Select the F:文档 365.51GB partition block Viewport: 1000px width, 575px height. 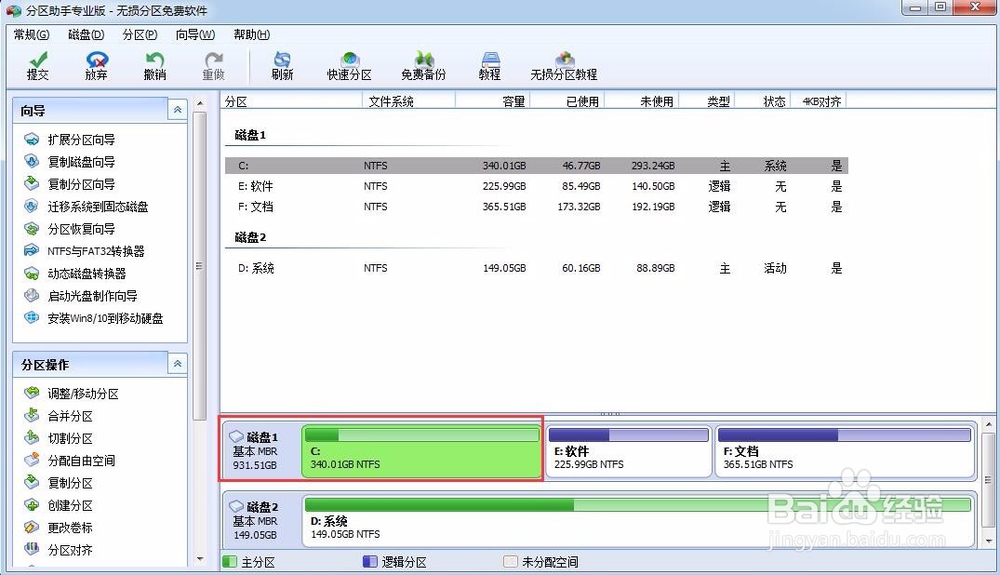844,451
